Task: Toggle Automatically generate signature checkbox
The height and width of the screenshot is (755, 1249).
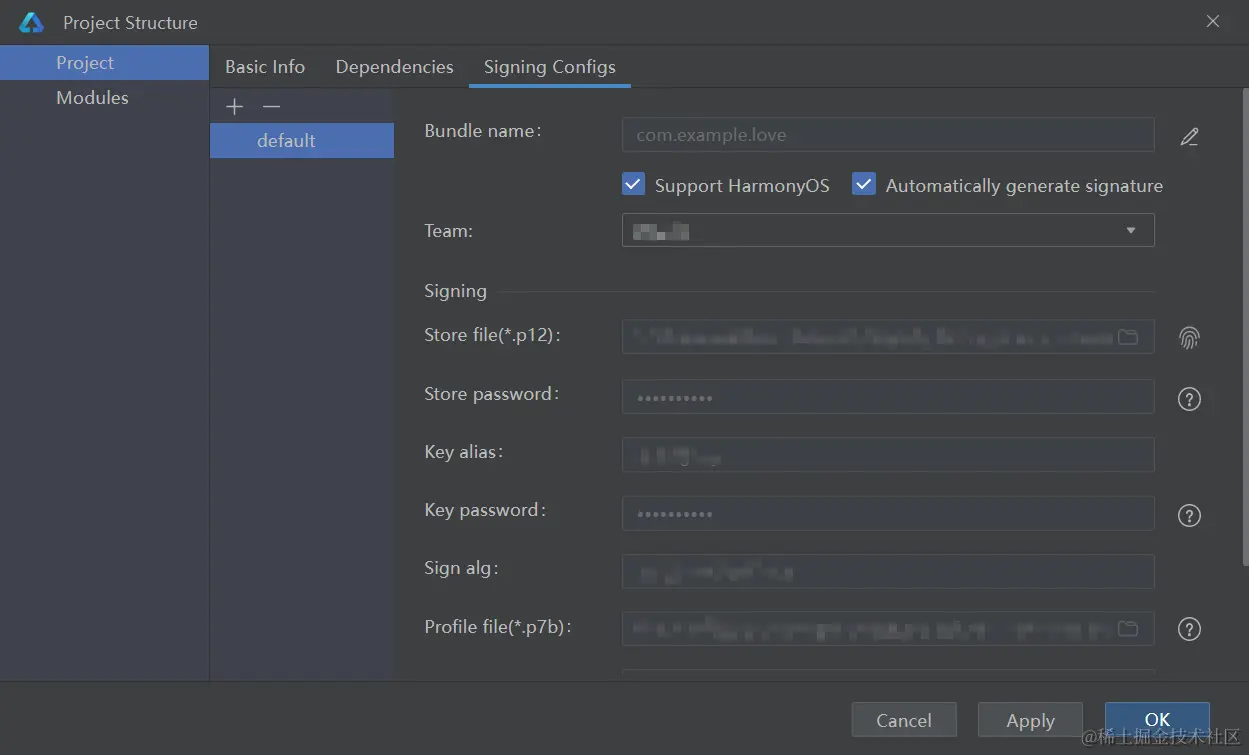Action: 864,184
